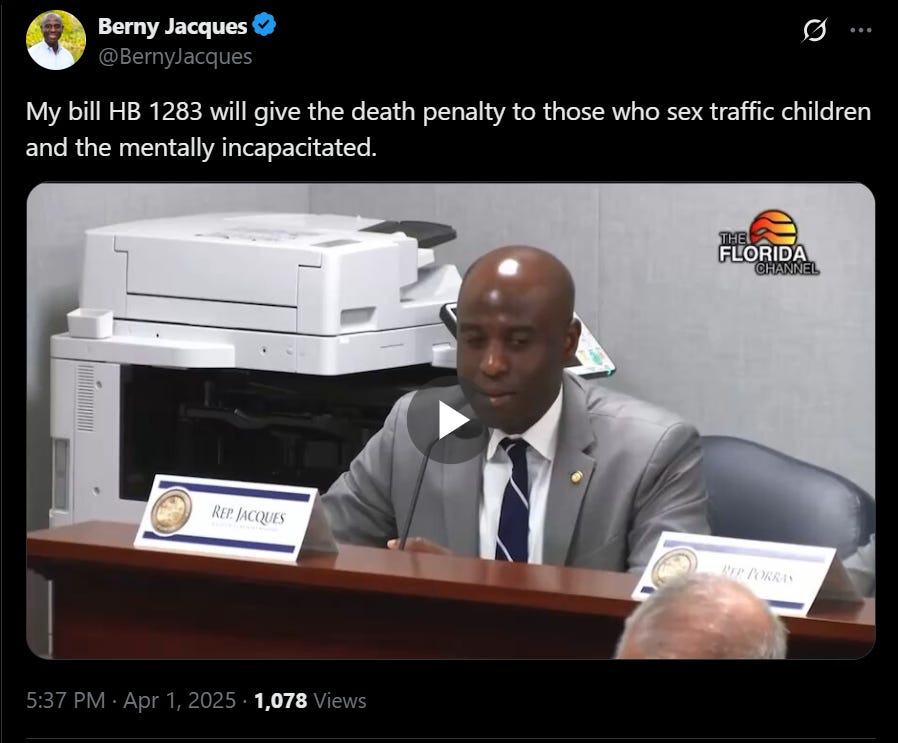Image resolution: width=898 pixels, height=743 pixels.
Task: Click the Grok explain-post icon
Action: pos(814,30)
